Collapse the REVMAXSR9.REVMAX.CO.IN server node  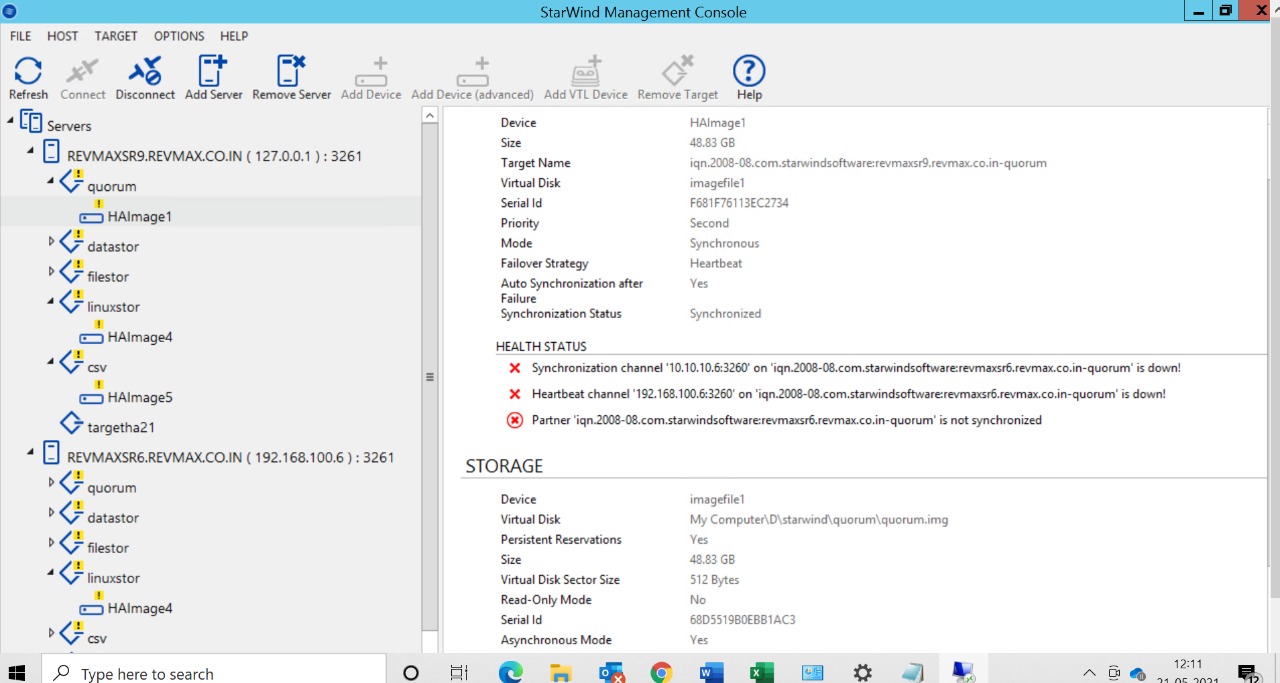[x=32, y=151]
